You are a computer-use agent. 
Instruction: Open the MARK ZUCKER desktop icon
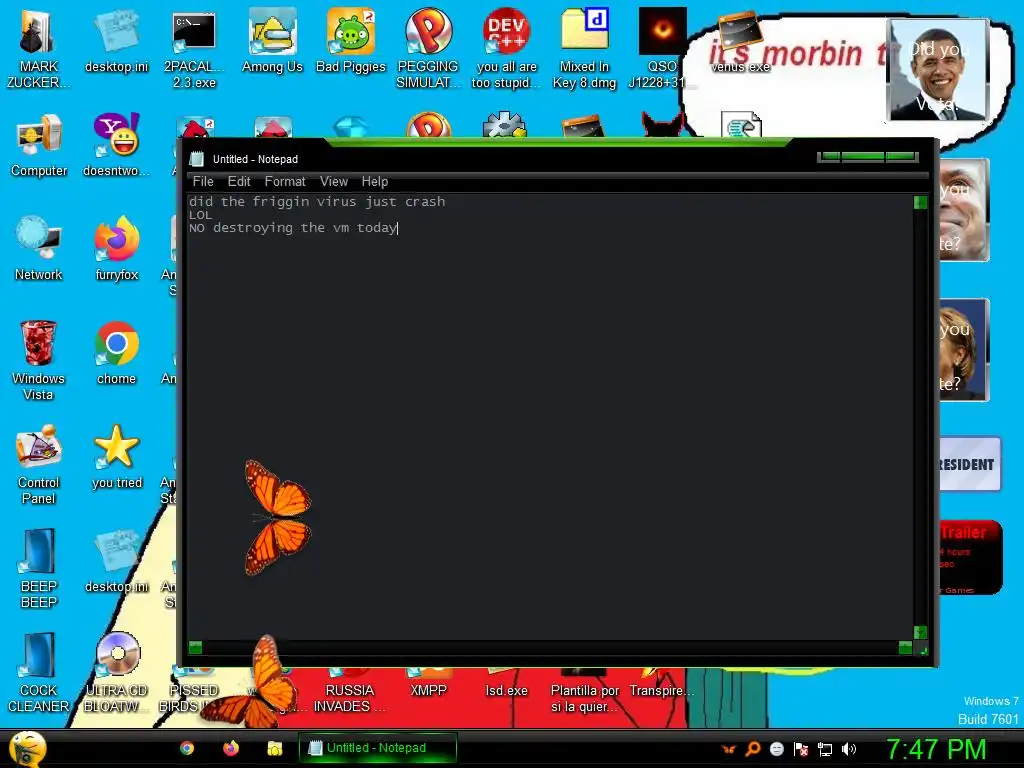(x=38, y=48)
